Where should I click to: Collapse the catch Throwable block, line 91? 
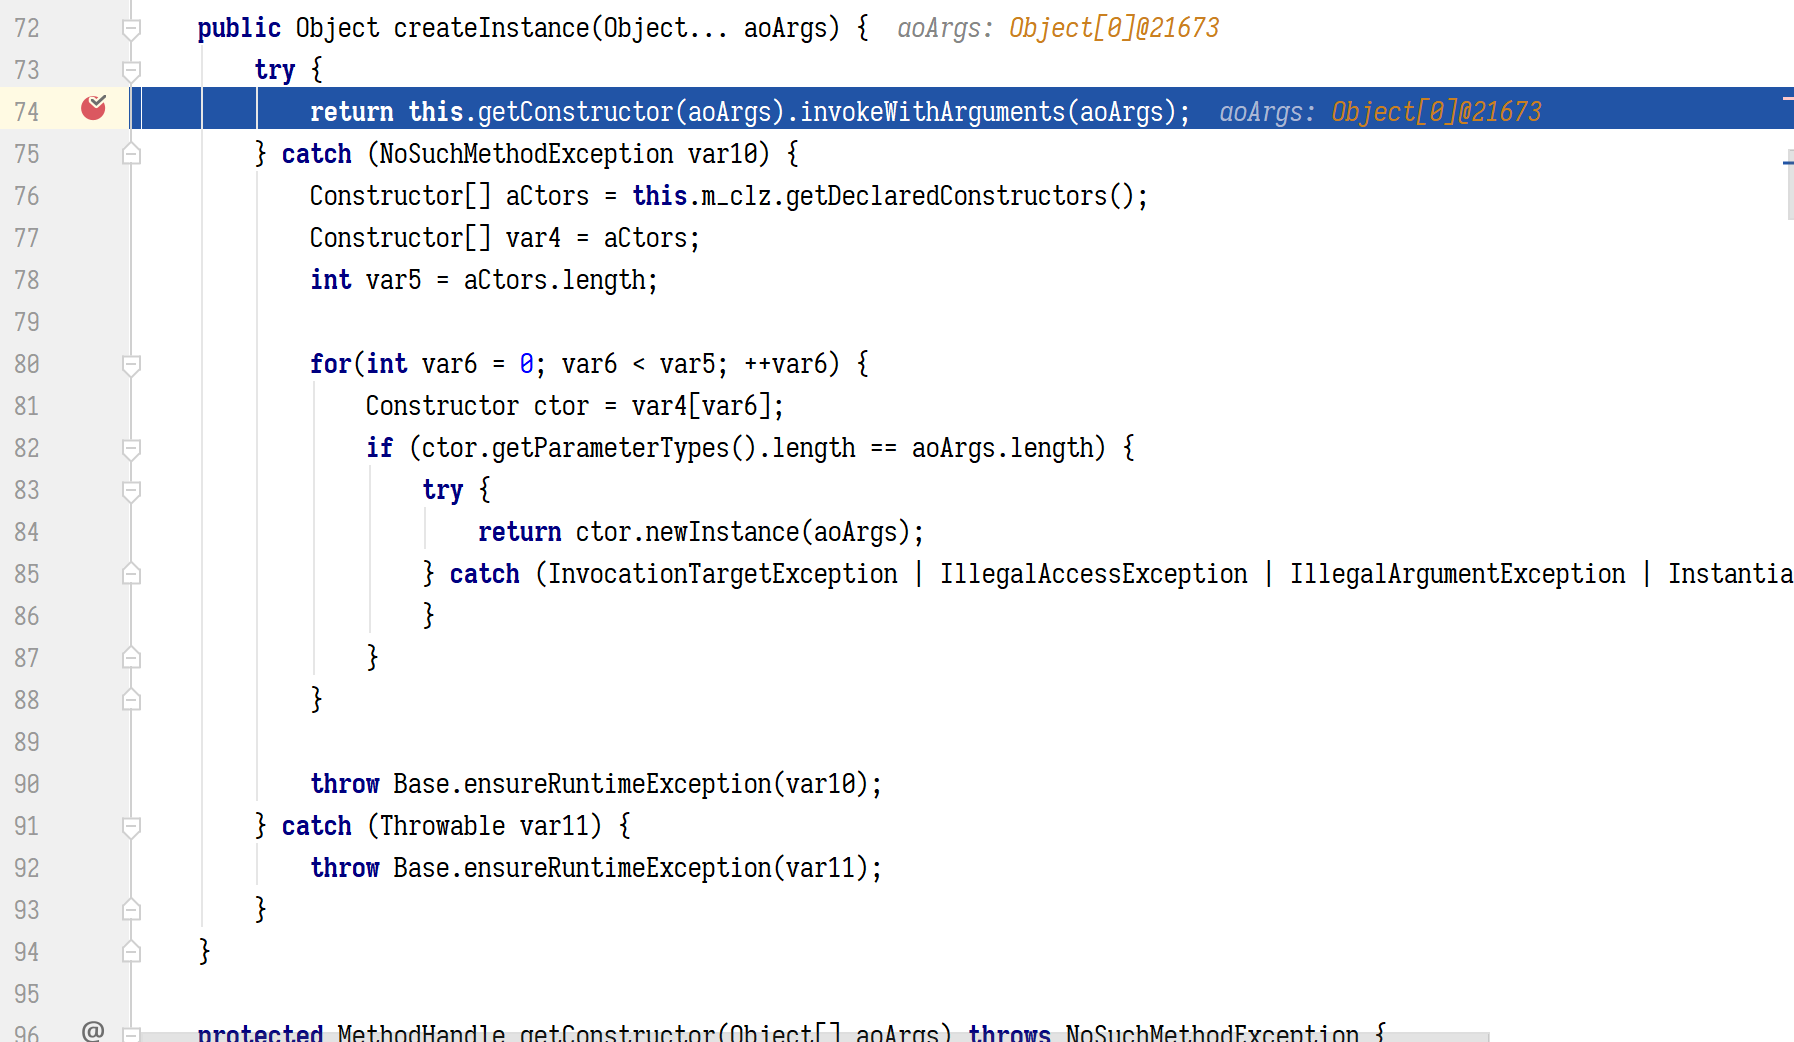click(131, 826)
